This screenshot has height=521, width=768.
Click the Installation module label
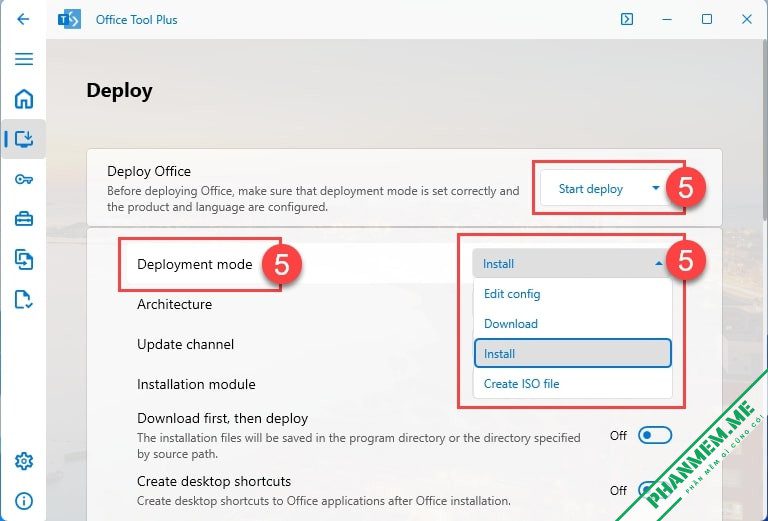(x=196, y=384)
